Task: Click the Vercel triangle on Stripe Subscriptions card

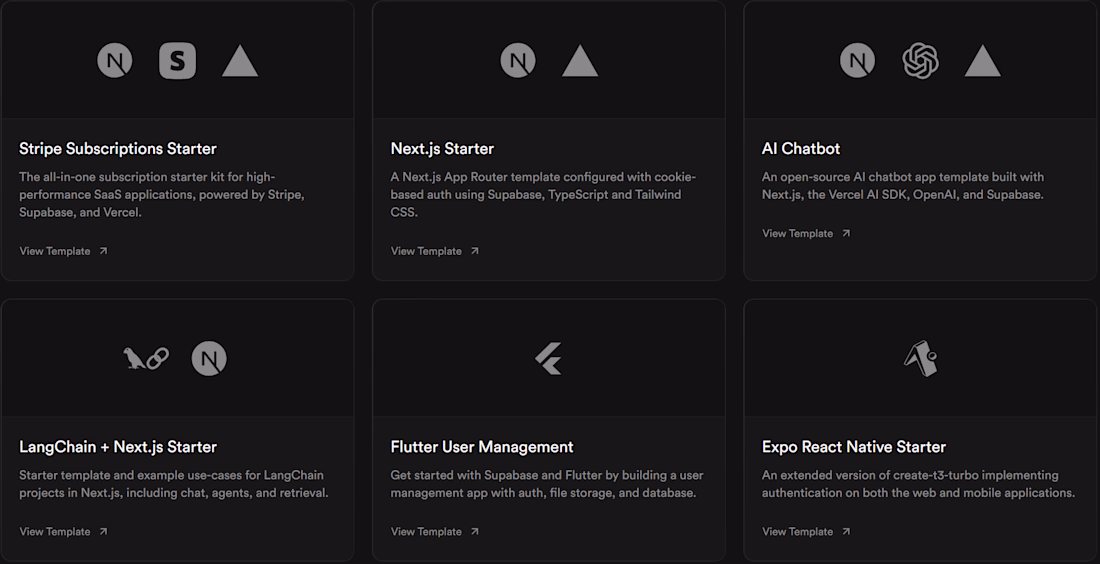Action: pyautogui.click(x=240, y=63)
